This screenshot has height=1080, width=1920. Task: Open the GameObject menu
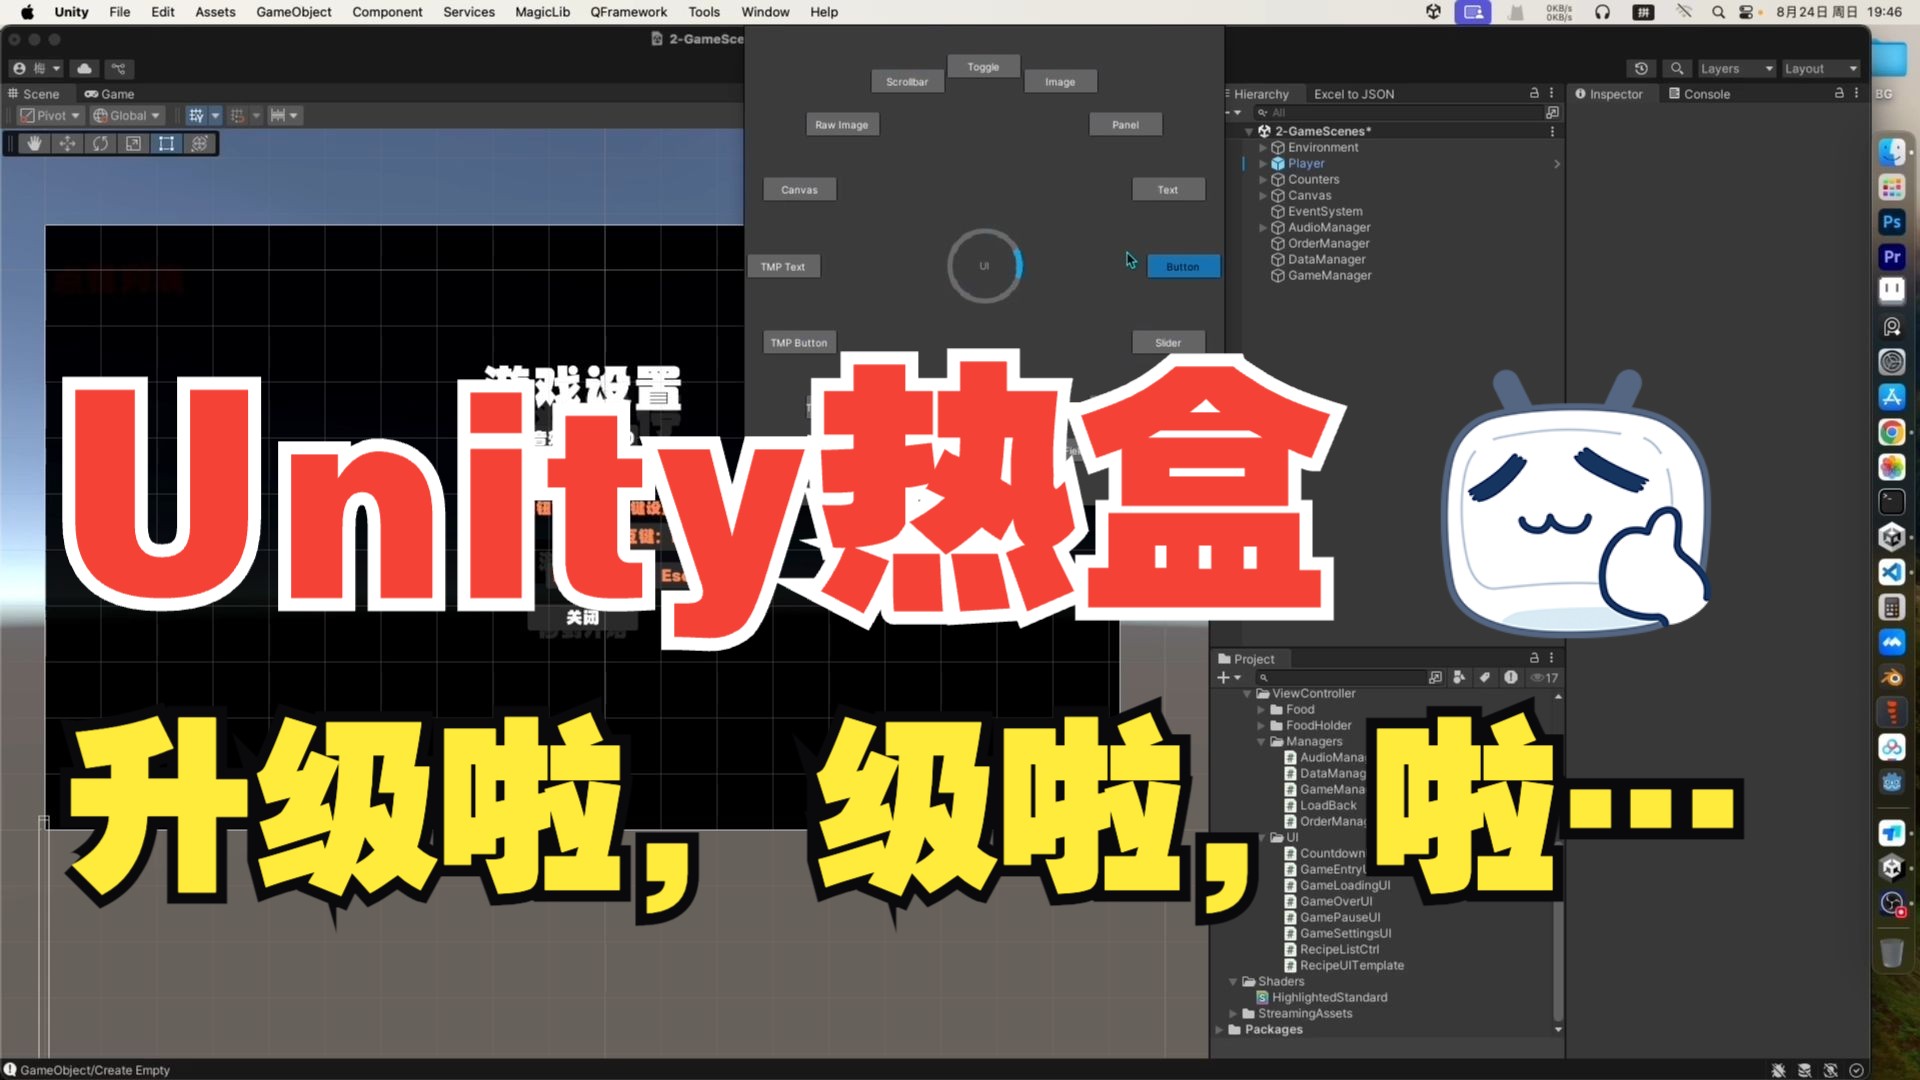point(293,12)
